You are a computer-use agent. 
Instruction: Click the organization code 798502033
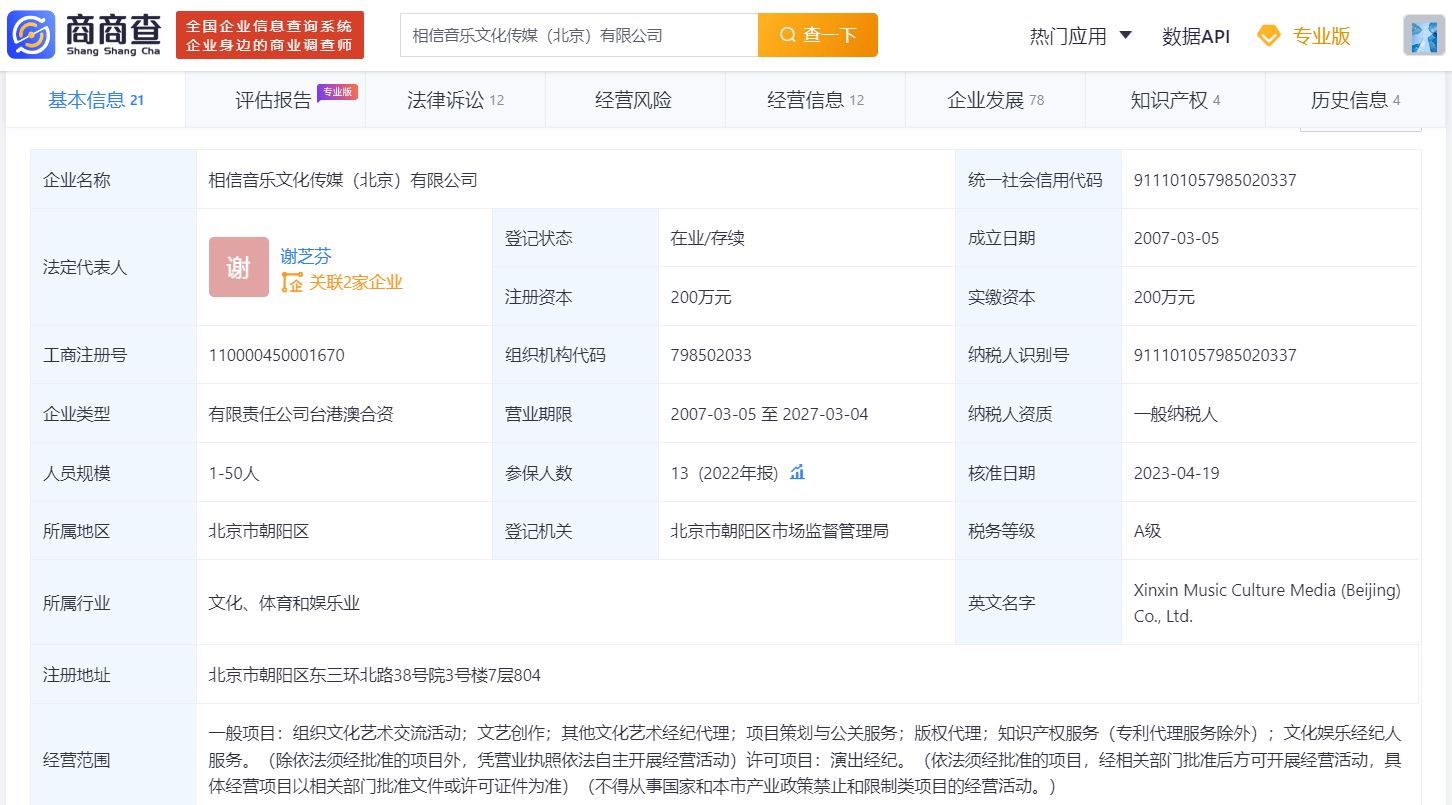point(711,355)
